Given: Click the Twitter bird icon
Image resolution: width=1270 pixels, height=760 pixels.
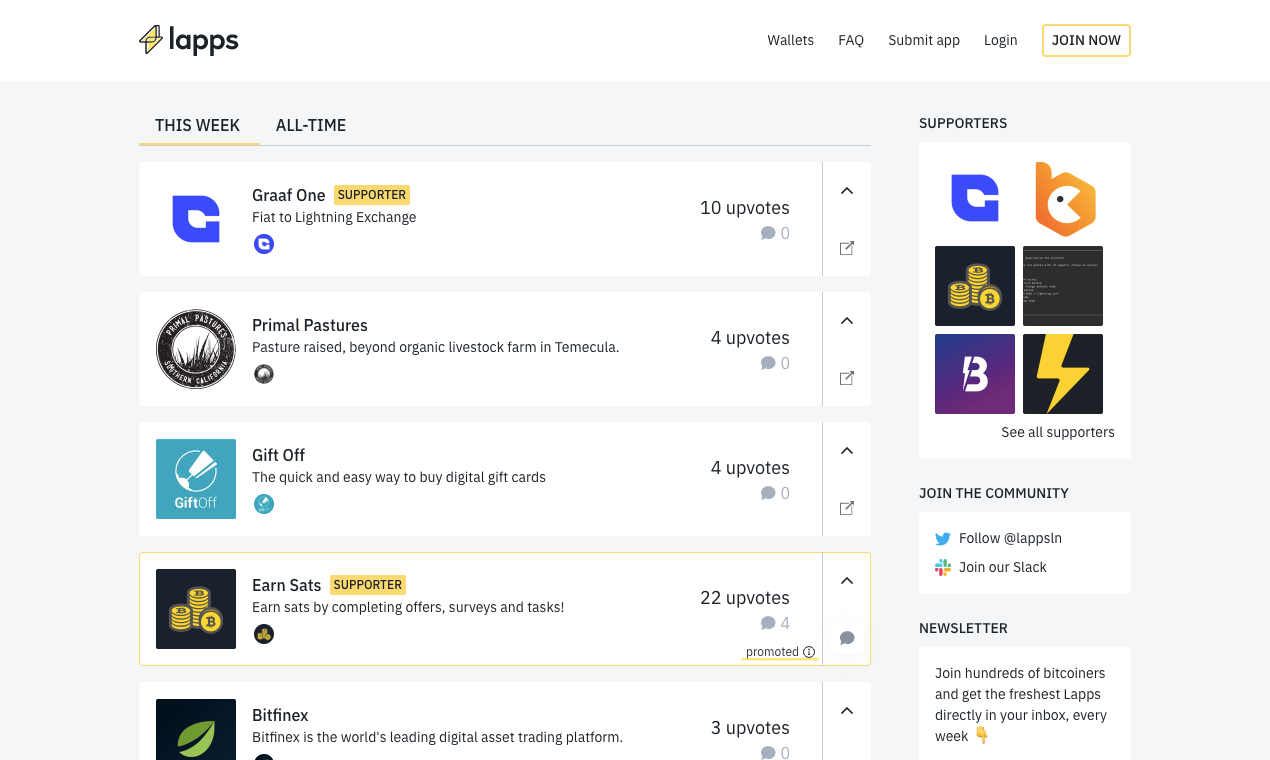Looking at the screenshot, I should click(943, 539).
